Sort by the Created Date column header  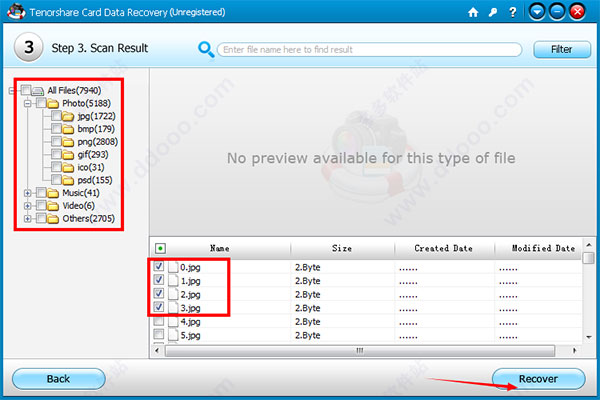pyautogui.click(x=444, y=248)
